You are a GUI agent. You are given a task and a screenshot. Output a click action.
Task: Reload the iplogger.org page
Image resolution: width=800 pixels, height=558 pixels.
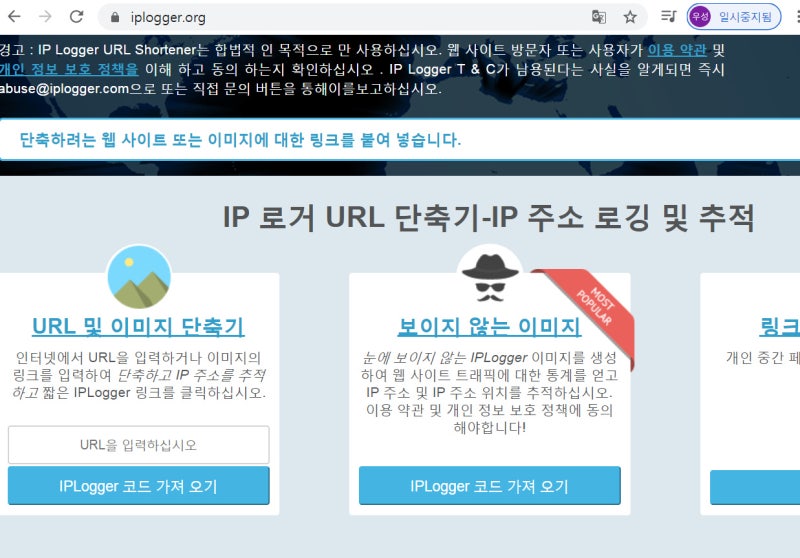click(x=77, y=17)
